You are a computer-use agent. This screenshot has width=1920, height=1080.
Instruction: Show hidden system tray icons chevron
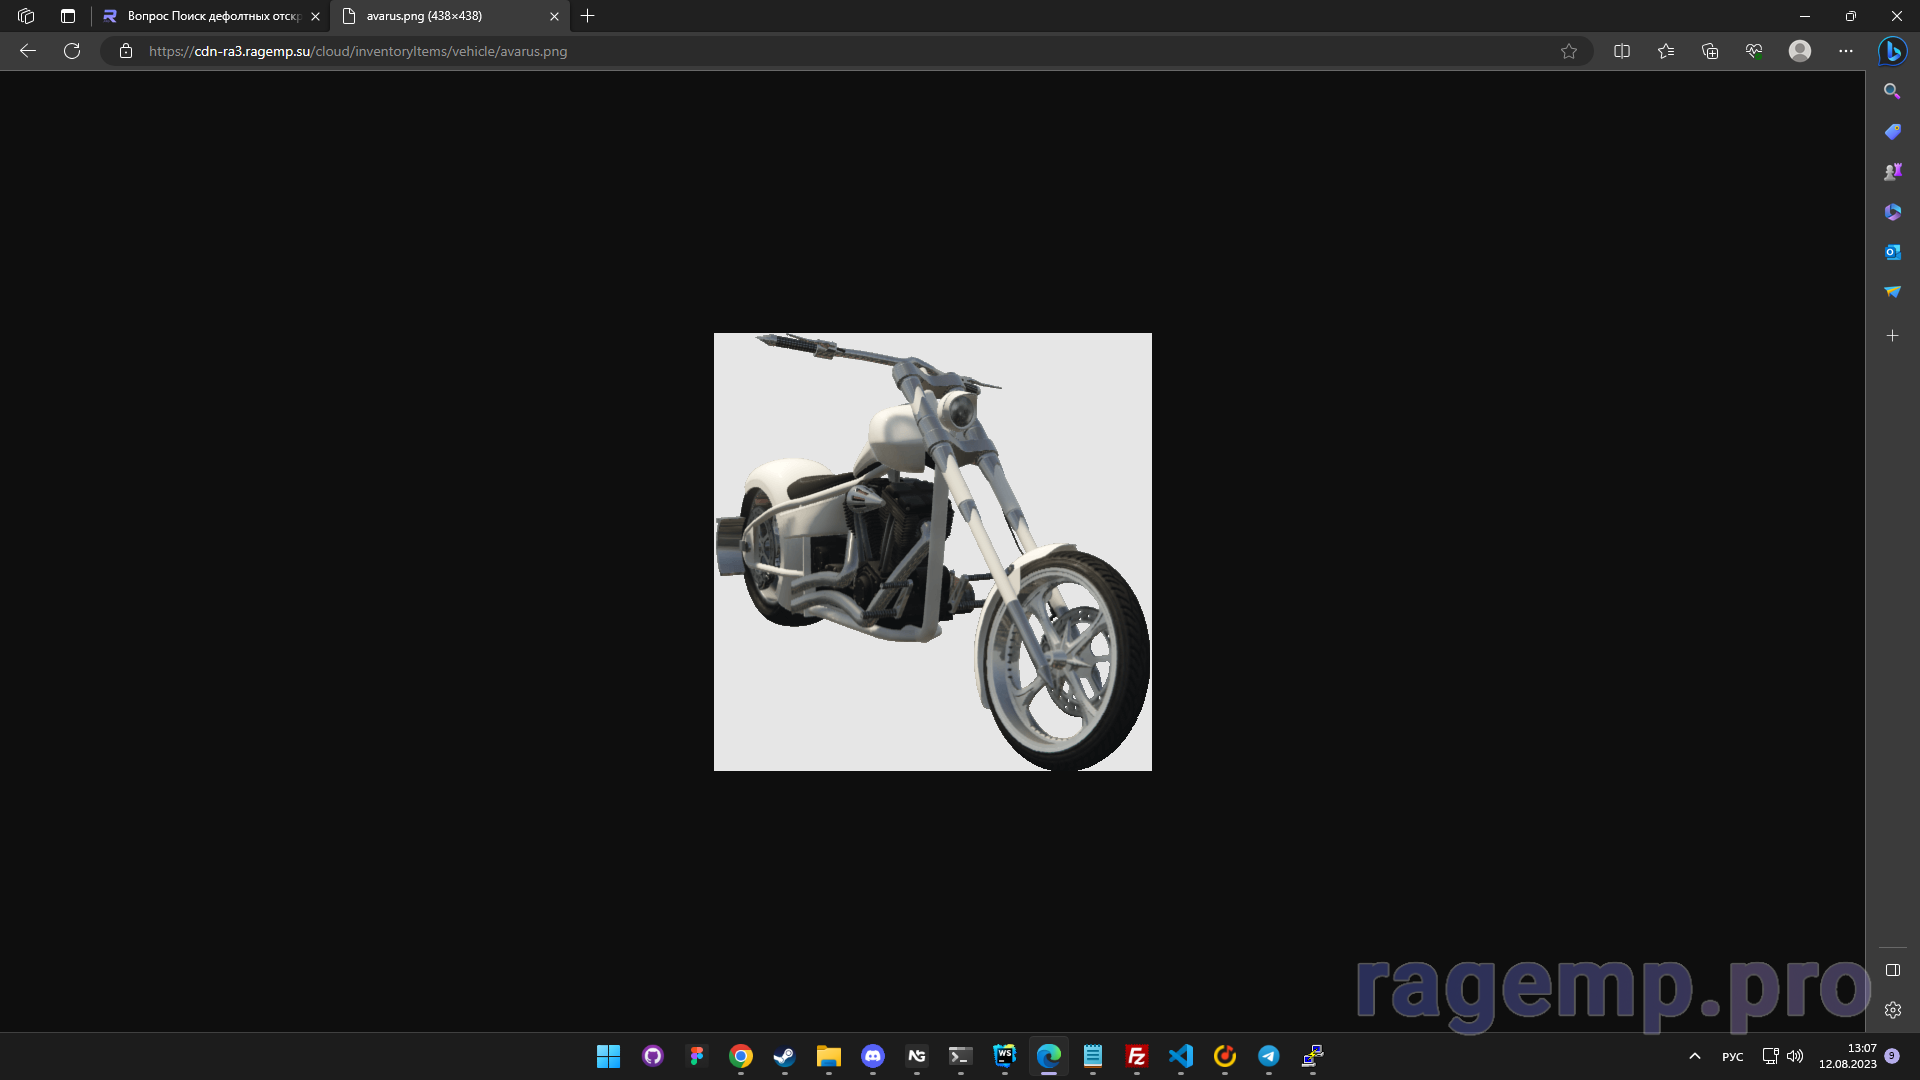(x=1695, y=1056)
